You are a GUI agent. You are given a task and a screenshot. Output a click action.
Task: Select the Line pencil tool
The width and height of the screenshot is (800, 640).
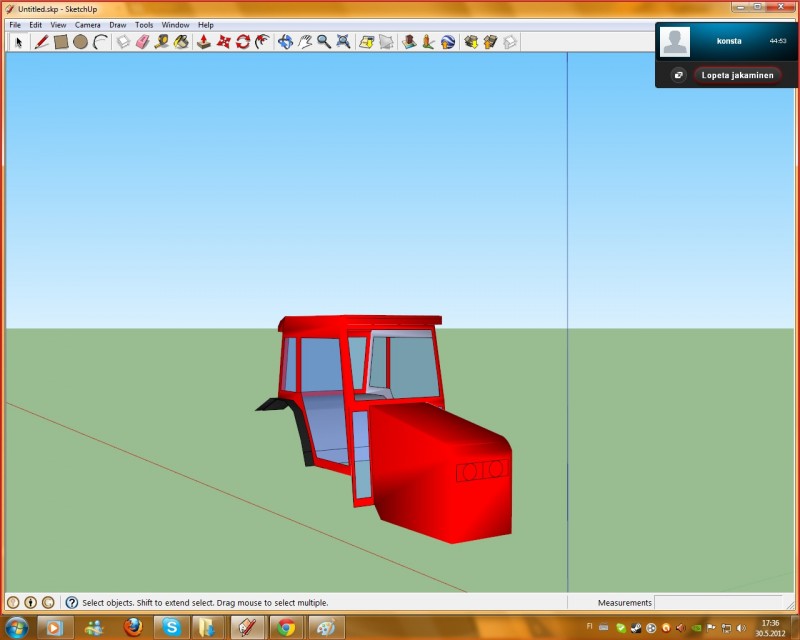(x=41, y=42)
